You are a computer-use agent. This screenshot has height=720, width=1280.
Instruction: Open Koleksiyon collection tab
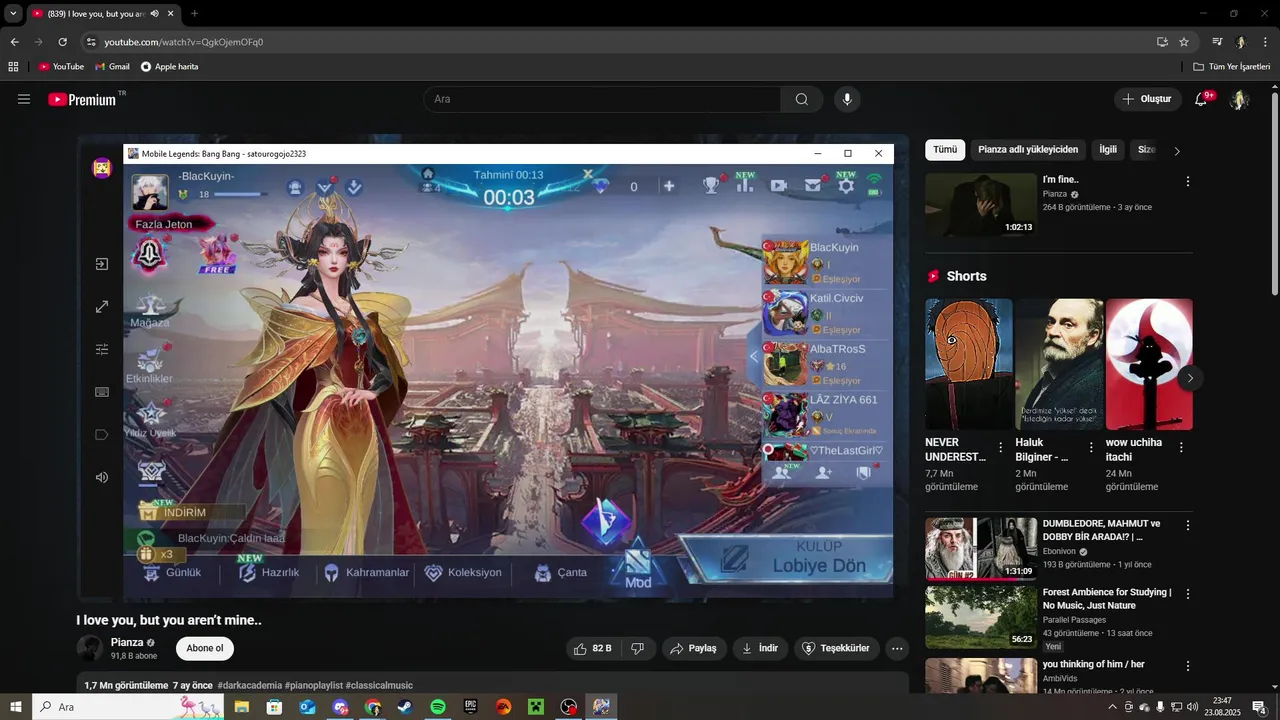click(x=463, y=573)
